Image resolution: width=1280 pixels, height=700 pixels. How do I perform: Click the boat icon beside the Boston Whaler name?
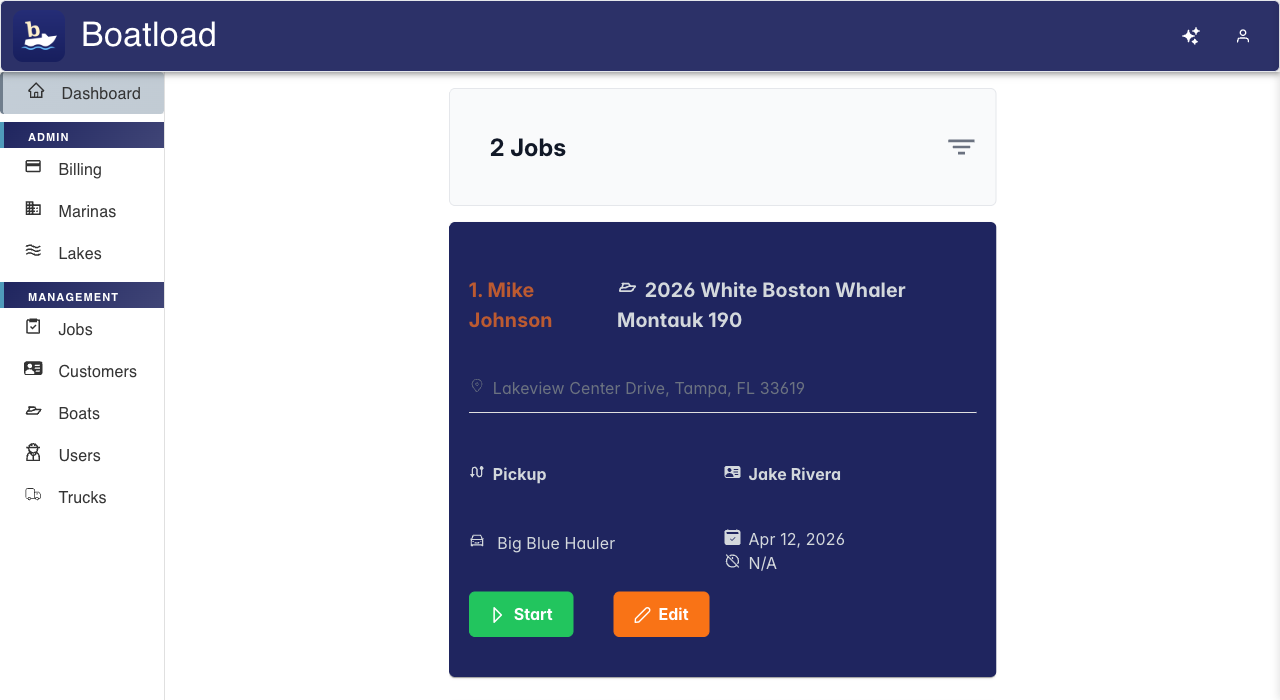tap(627, 287)
